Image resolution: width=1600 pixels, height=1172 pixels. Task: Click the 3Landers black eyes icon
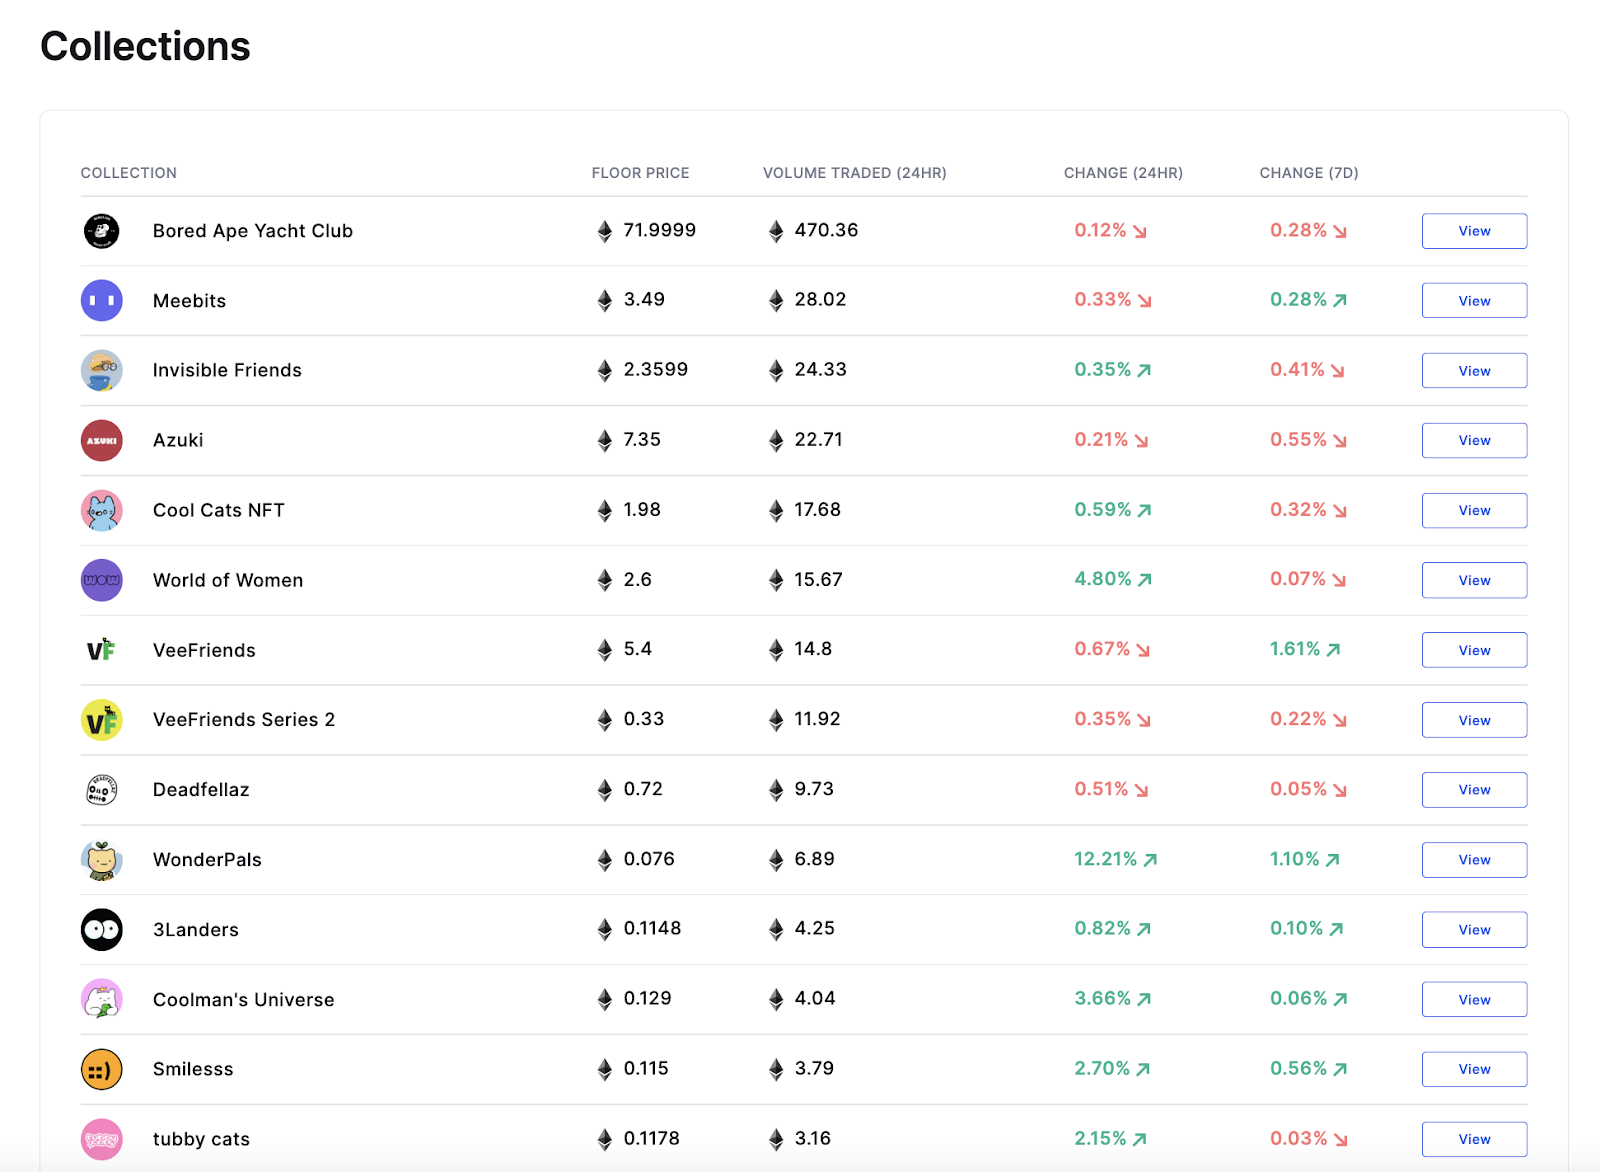(x=101, y=930)
